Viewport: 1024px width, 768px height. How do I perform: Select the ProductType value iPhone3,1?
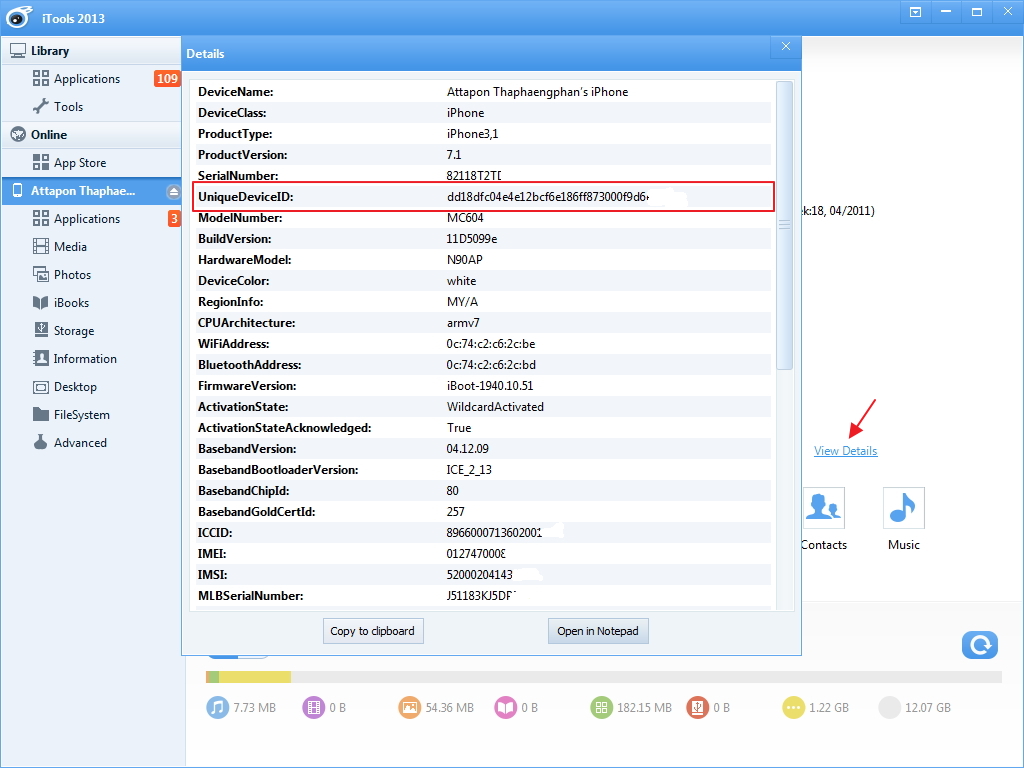click(472, 133)
